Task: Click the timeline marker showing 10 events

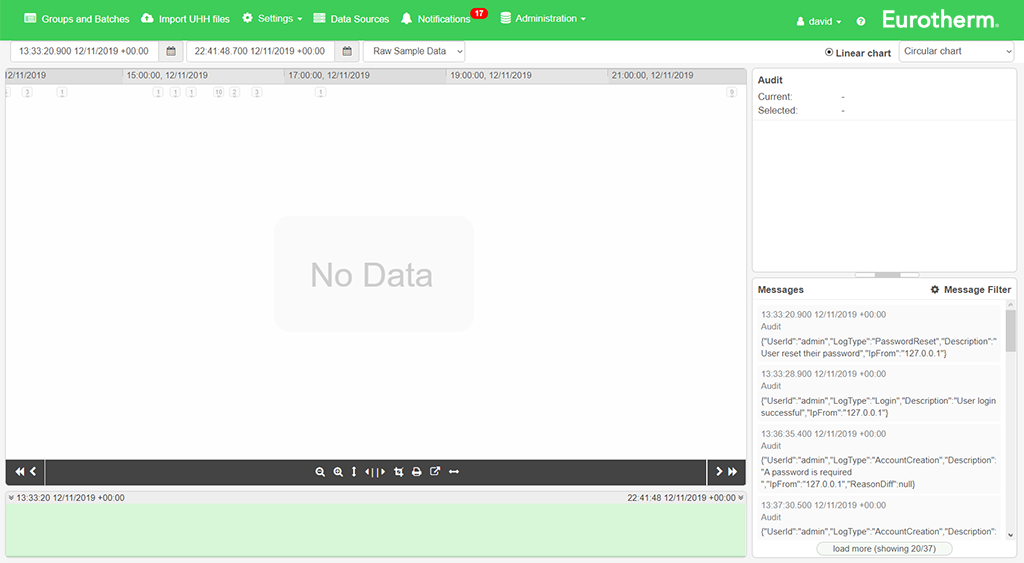Action: click(x=218, y=92)
